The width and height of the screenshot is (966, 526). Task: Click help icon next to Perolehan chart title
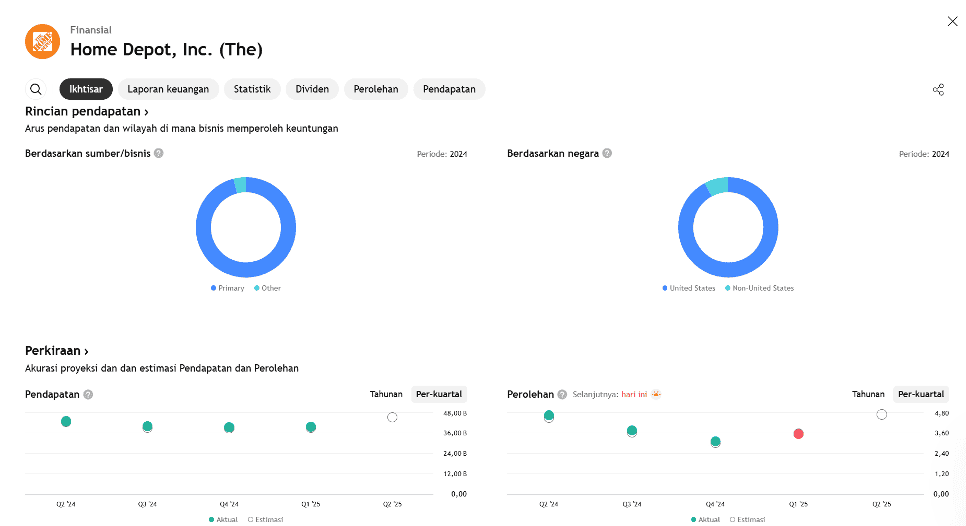click(x=563, y=395)
